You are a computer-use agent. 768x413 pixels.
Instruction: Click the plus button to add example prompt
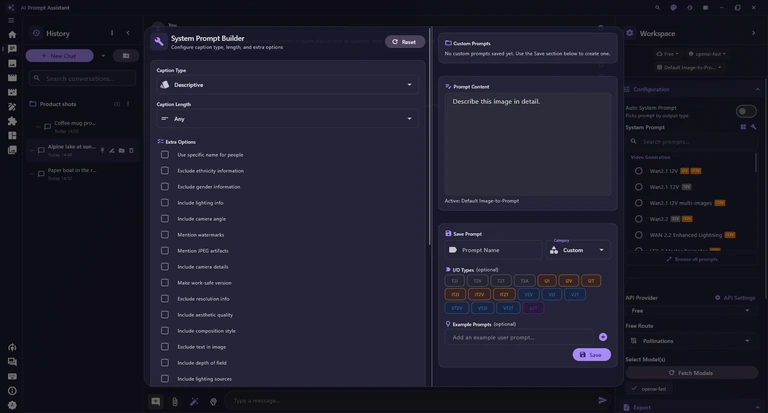[603, 337]
